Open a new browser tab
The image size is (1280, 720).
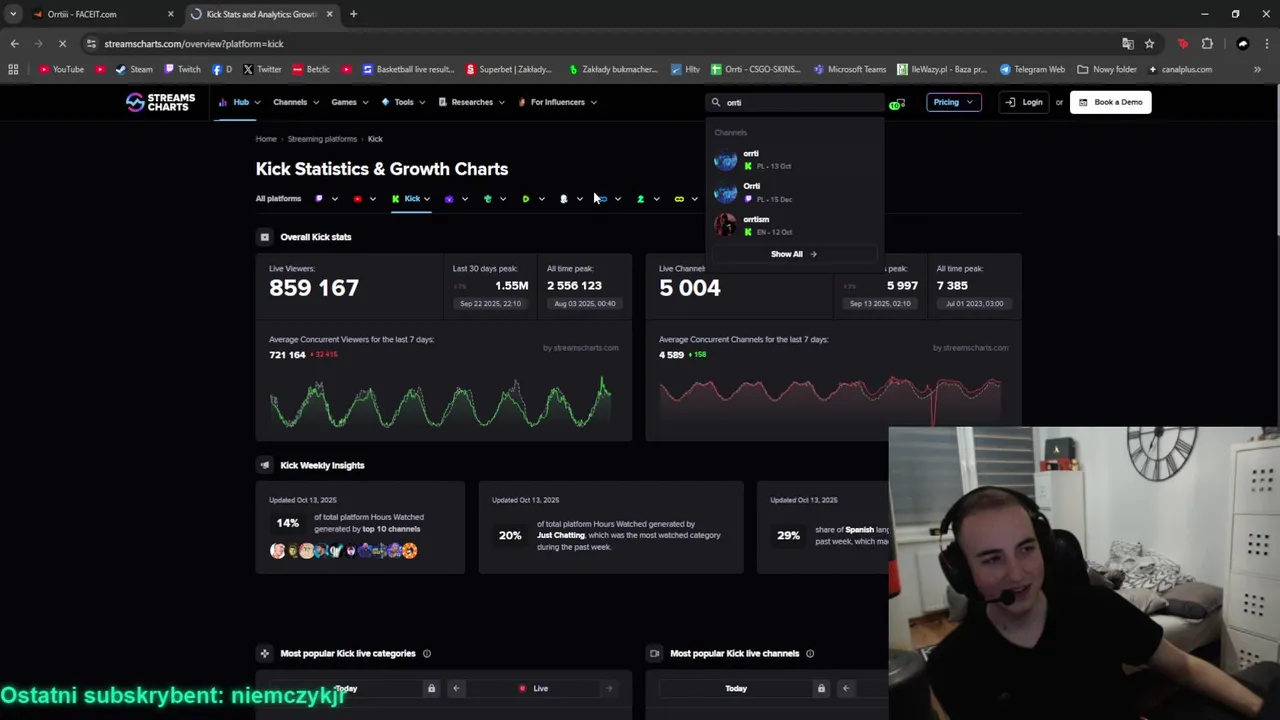tap(353, 14)
